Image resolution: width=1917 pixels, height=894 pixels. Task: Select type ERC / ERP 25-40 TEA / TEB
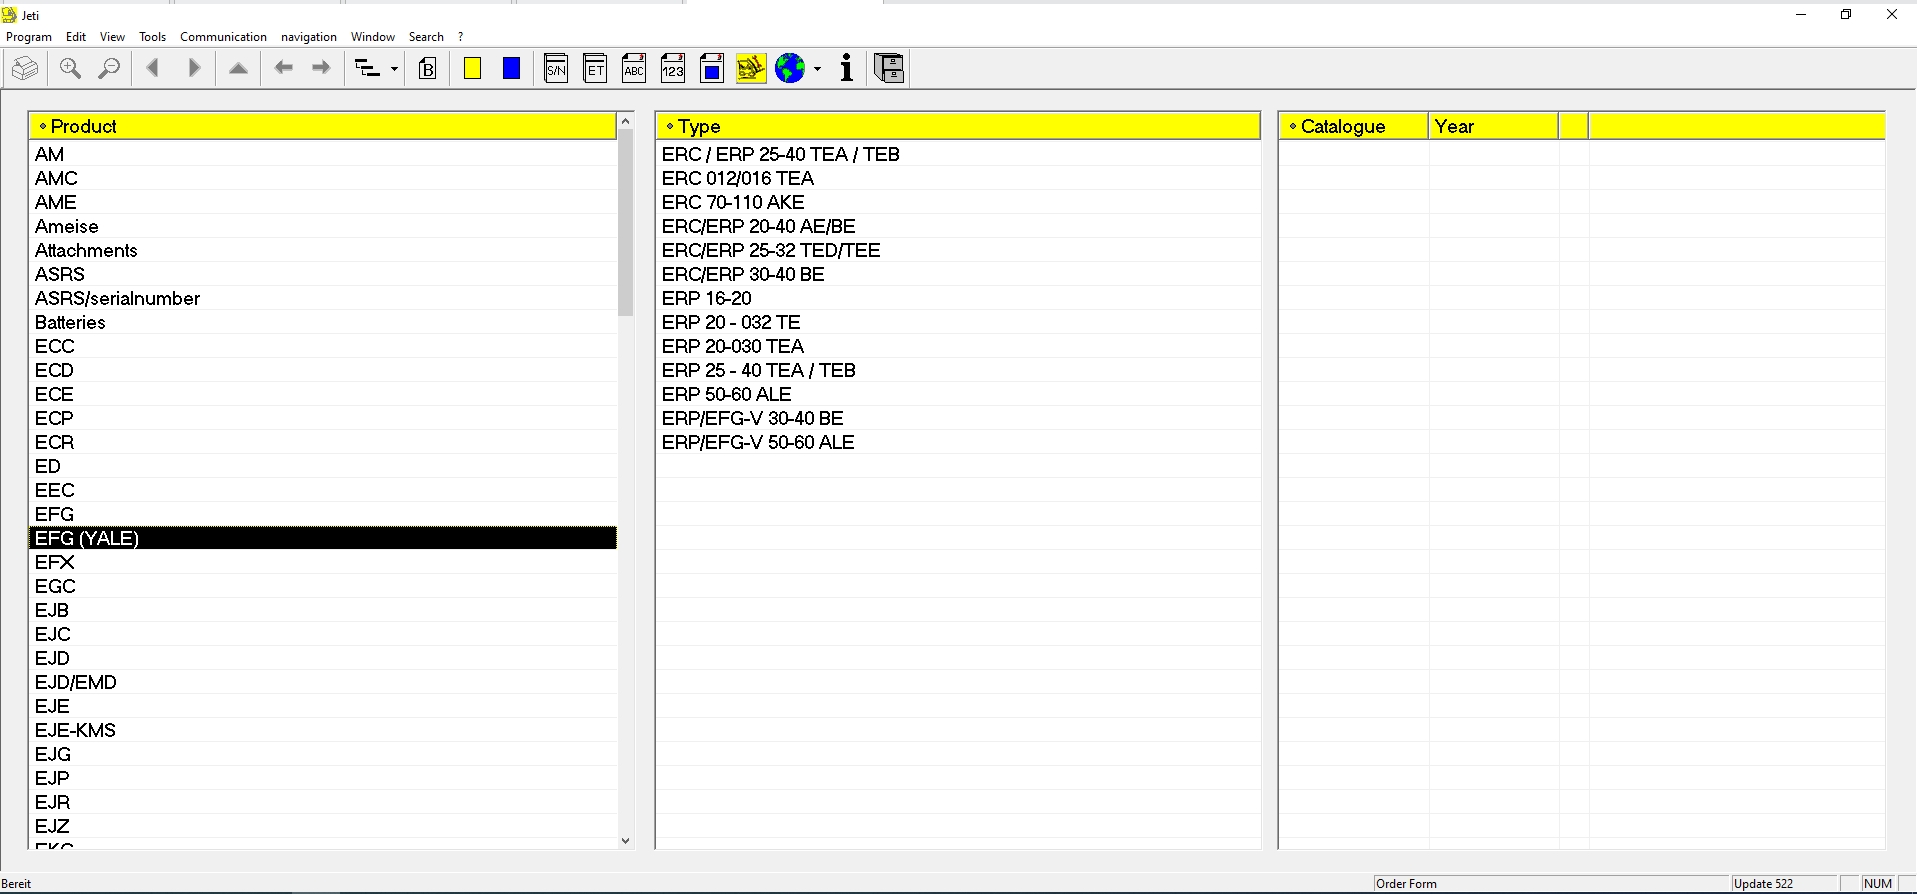(958, 154)
